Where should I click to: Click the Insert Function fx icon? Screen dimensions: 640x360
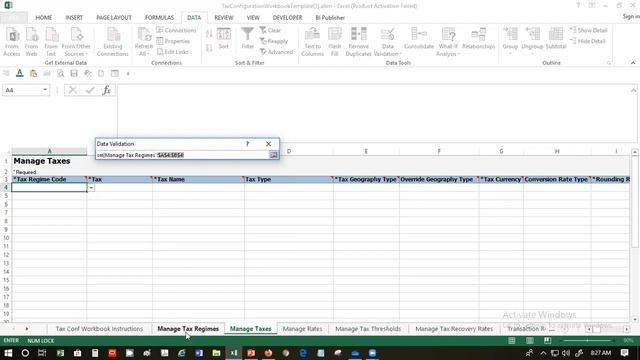pyautogui.click(x=107, y=90)
